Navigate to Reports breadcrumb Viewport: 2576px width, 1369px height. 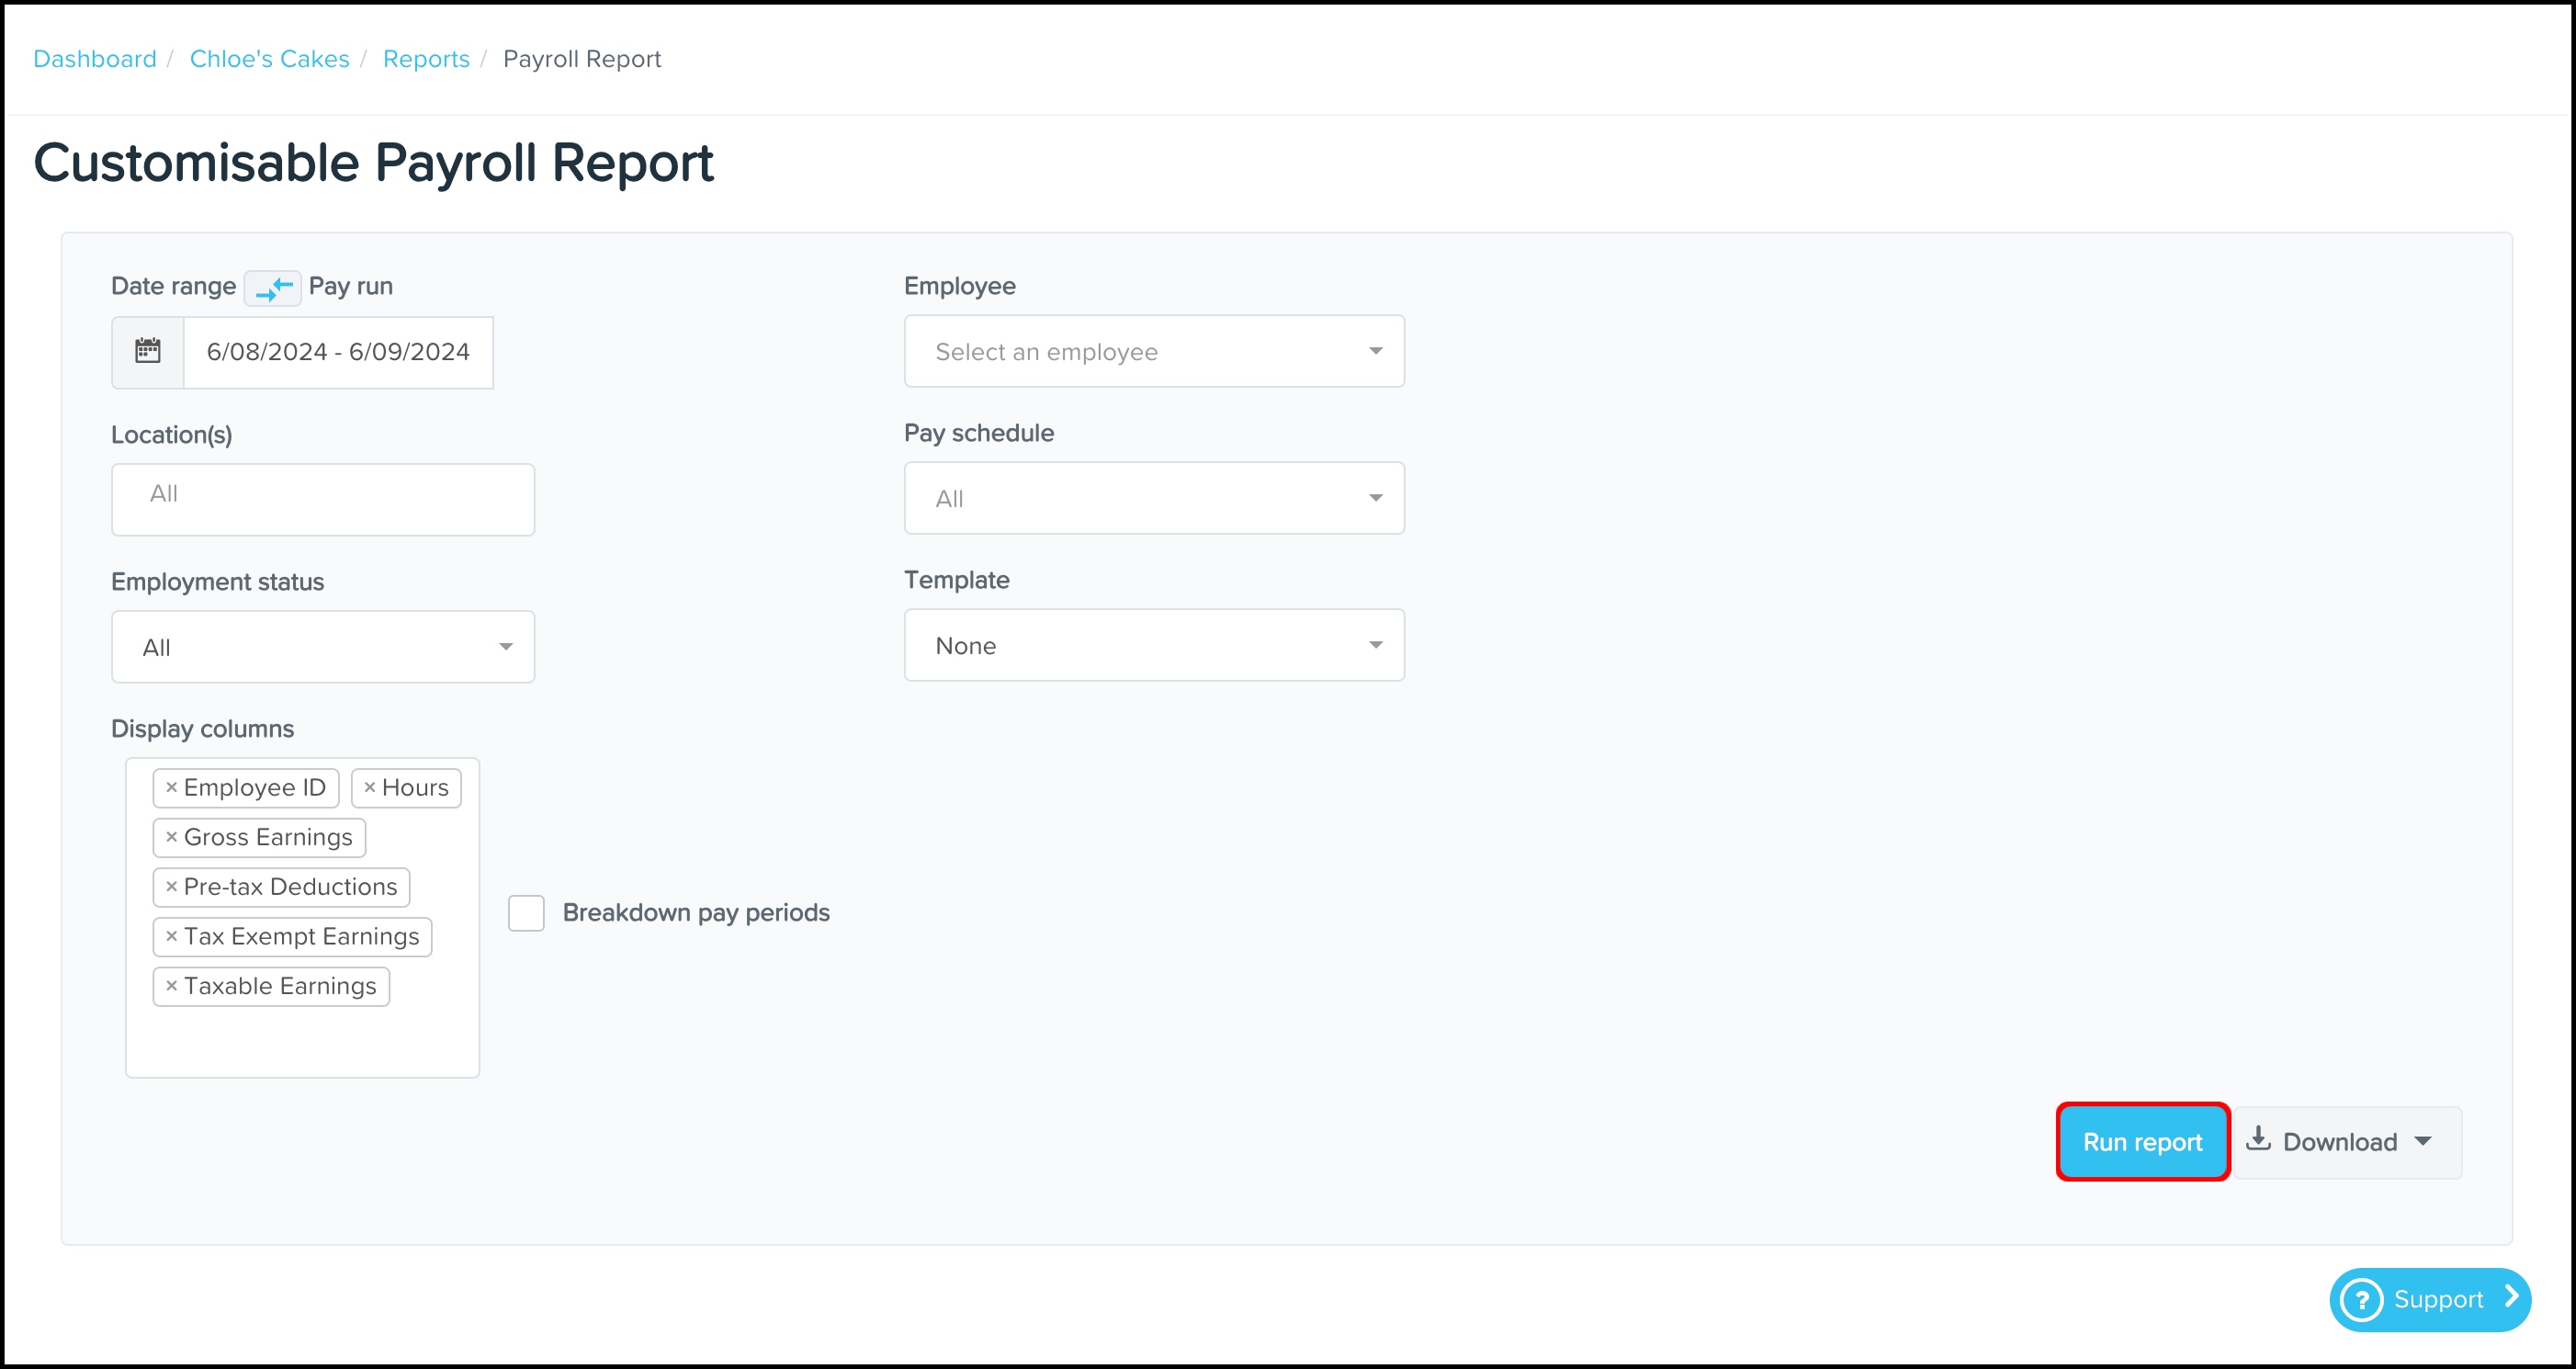[x=426, y=59]
